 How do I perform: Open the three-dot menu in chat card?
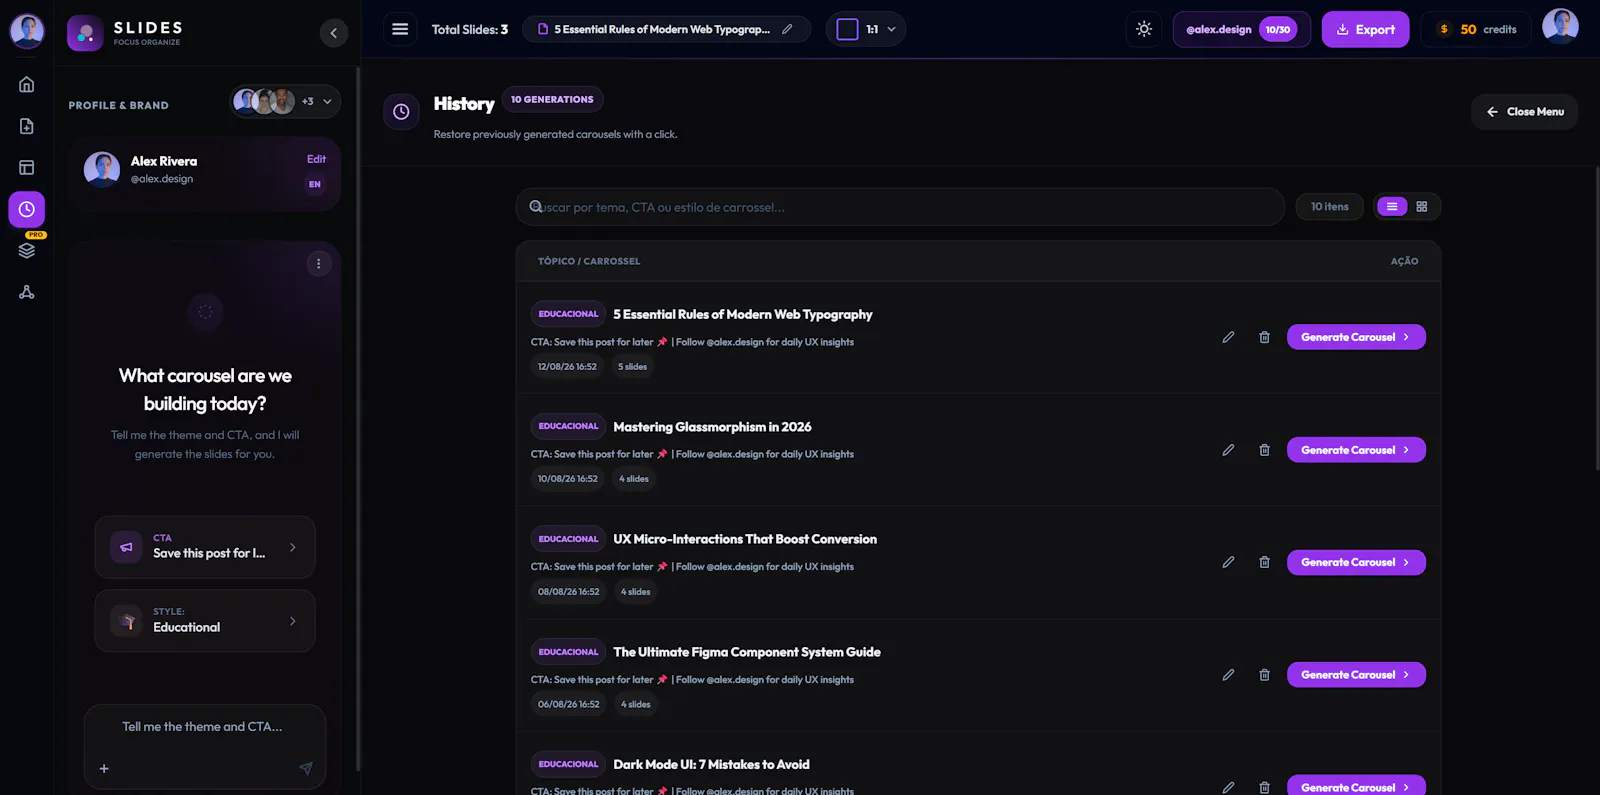pyautogui.click(x=319, y=264)
